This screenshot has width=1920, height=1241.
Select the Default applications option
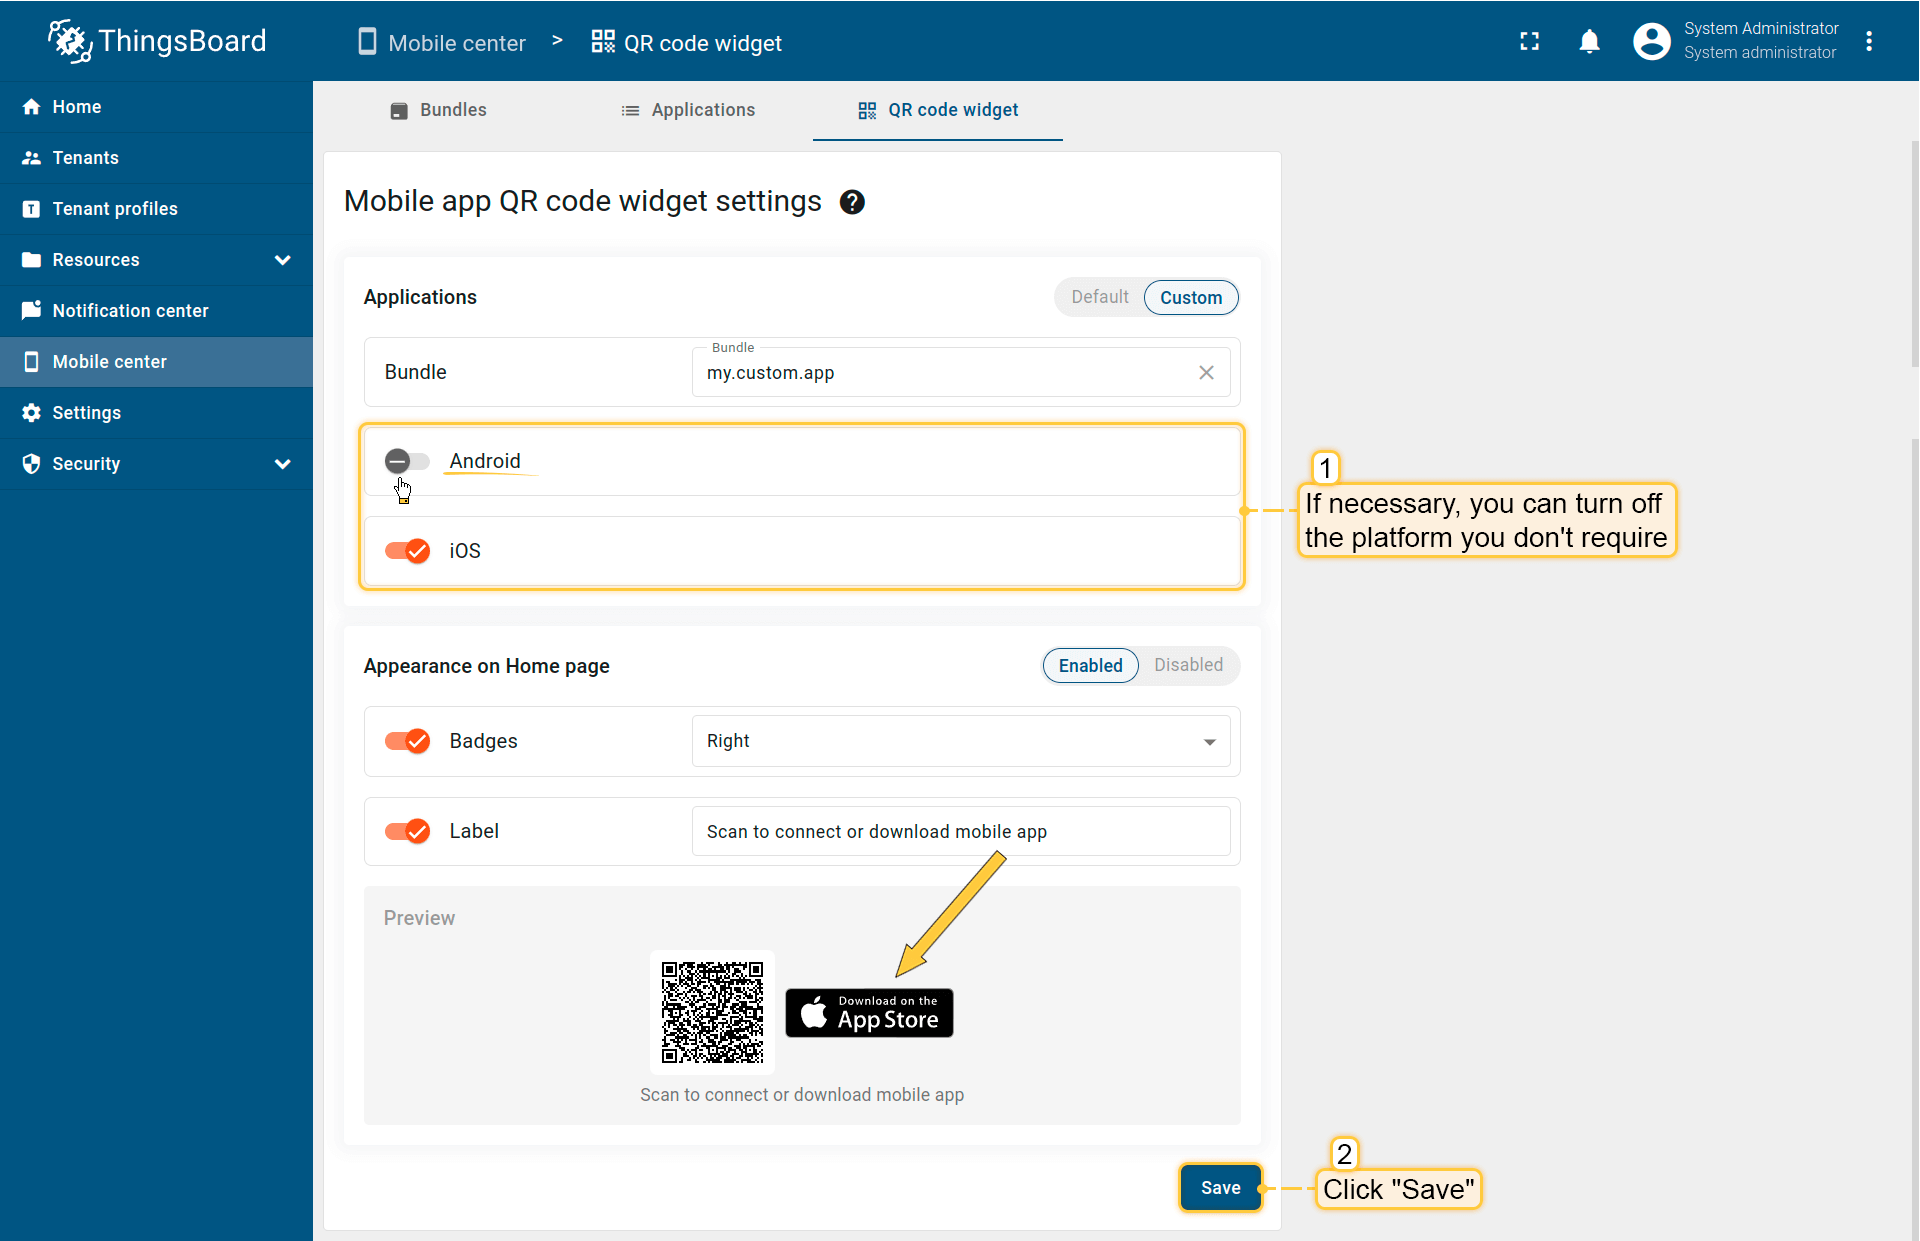tap(1099, 297)
